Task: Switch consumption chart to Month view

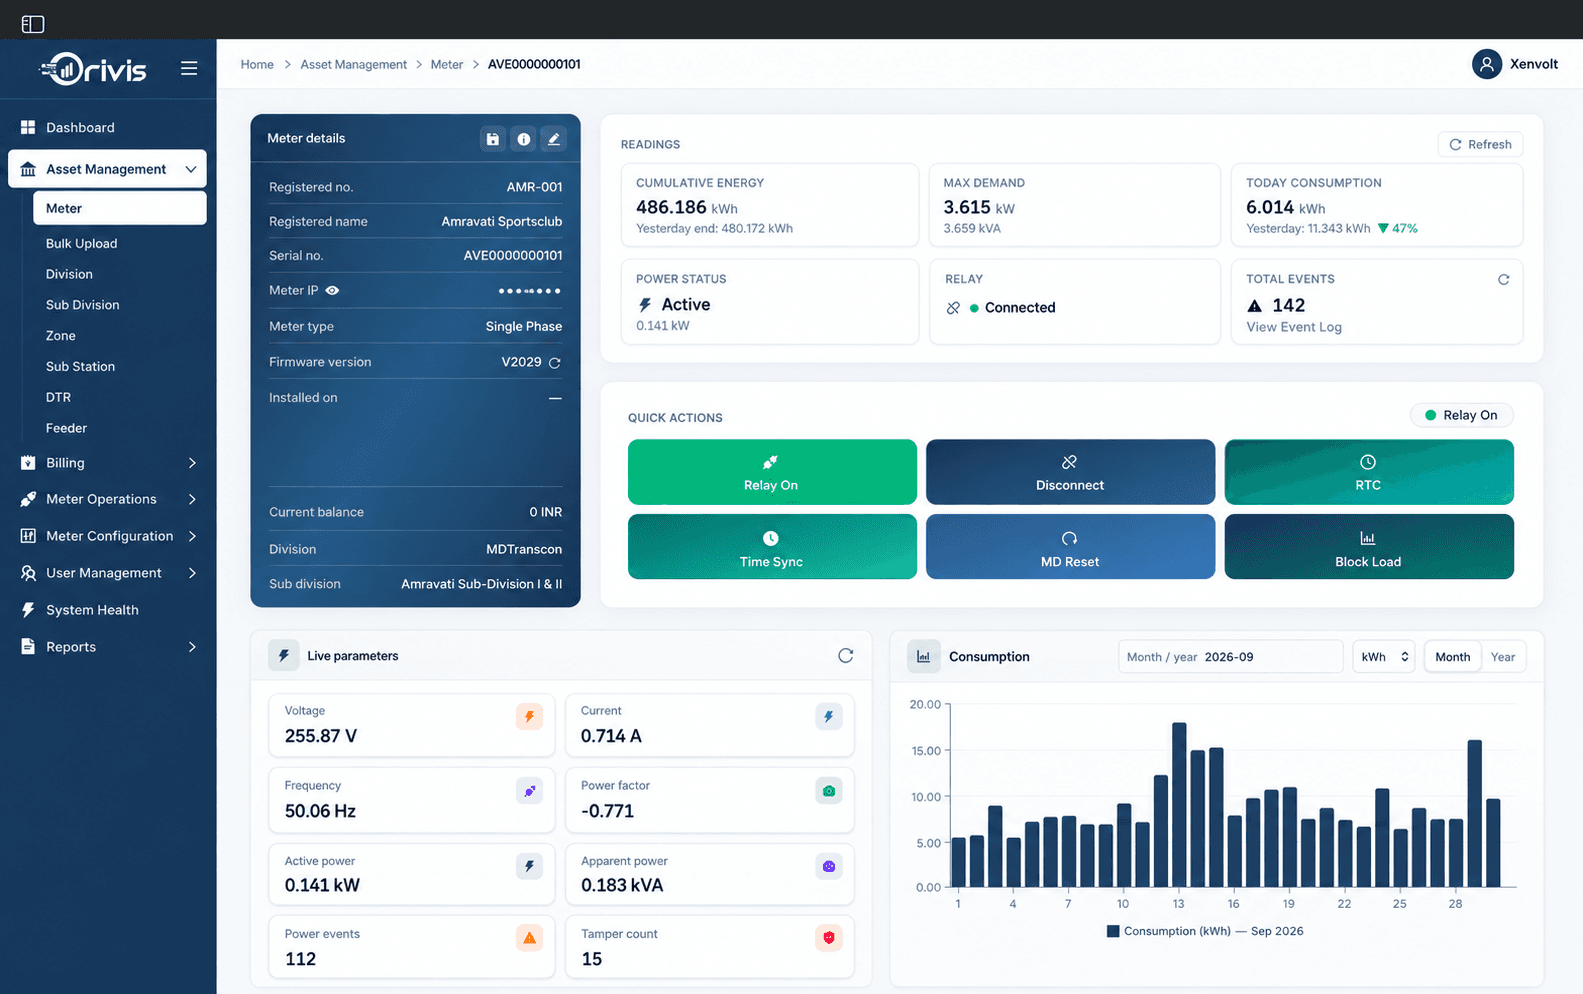Action: 1452,657
